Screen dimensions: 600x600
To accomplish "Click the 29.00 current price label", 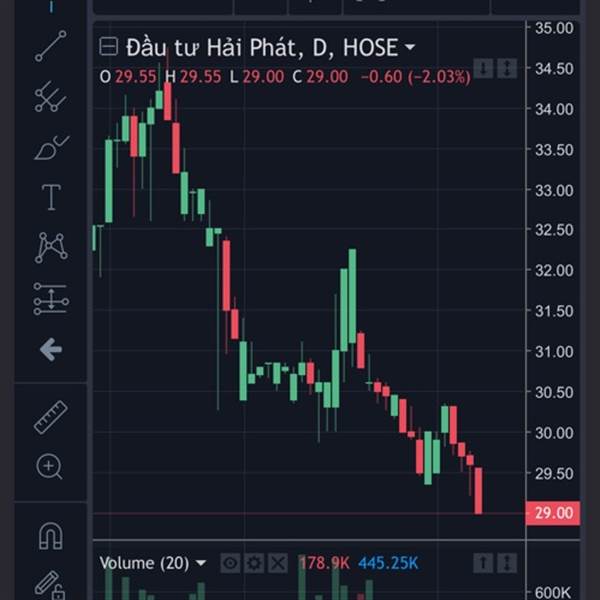I will point(553,513).
